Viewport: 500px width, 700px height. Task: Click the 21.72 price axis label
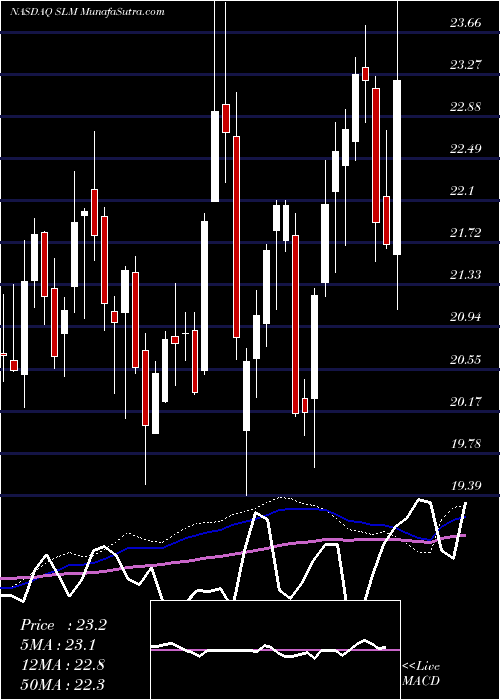pos(465,233)
